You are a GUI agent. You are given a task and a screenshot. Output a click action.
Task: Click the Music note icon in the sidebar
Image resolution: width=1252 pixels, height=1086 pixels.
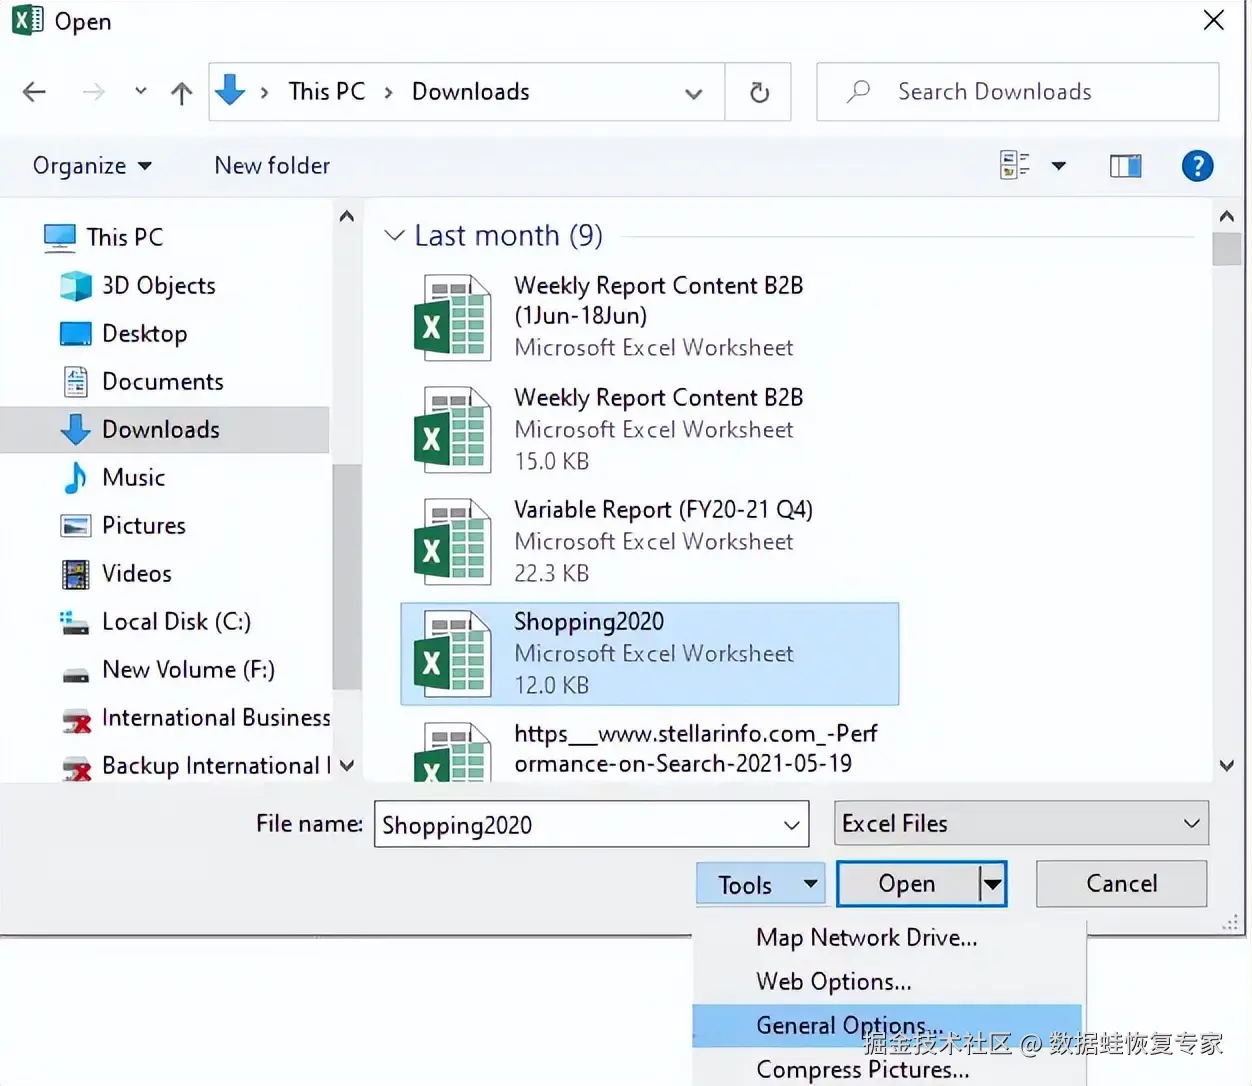[x=76, y=477]
